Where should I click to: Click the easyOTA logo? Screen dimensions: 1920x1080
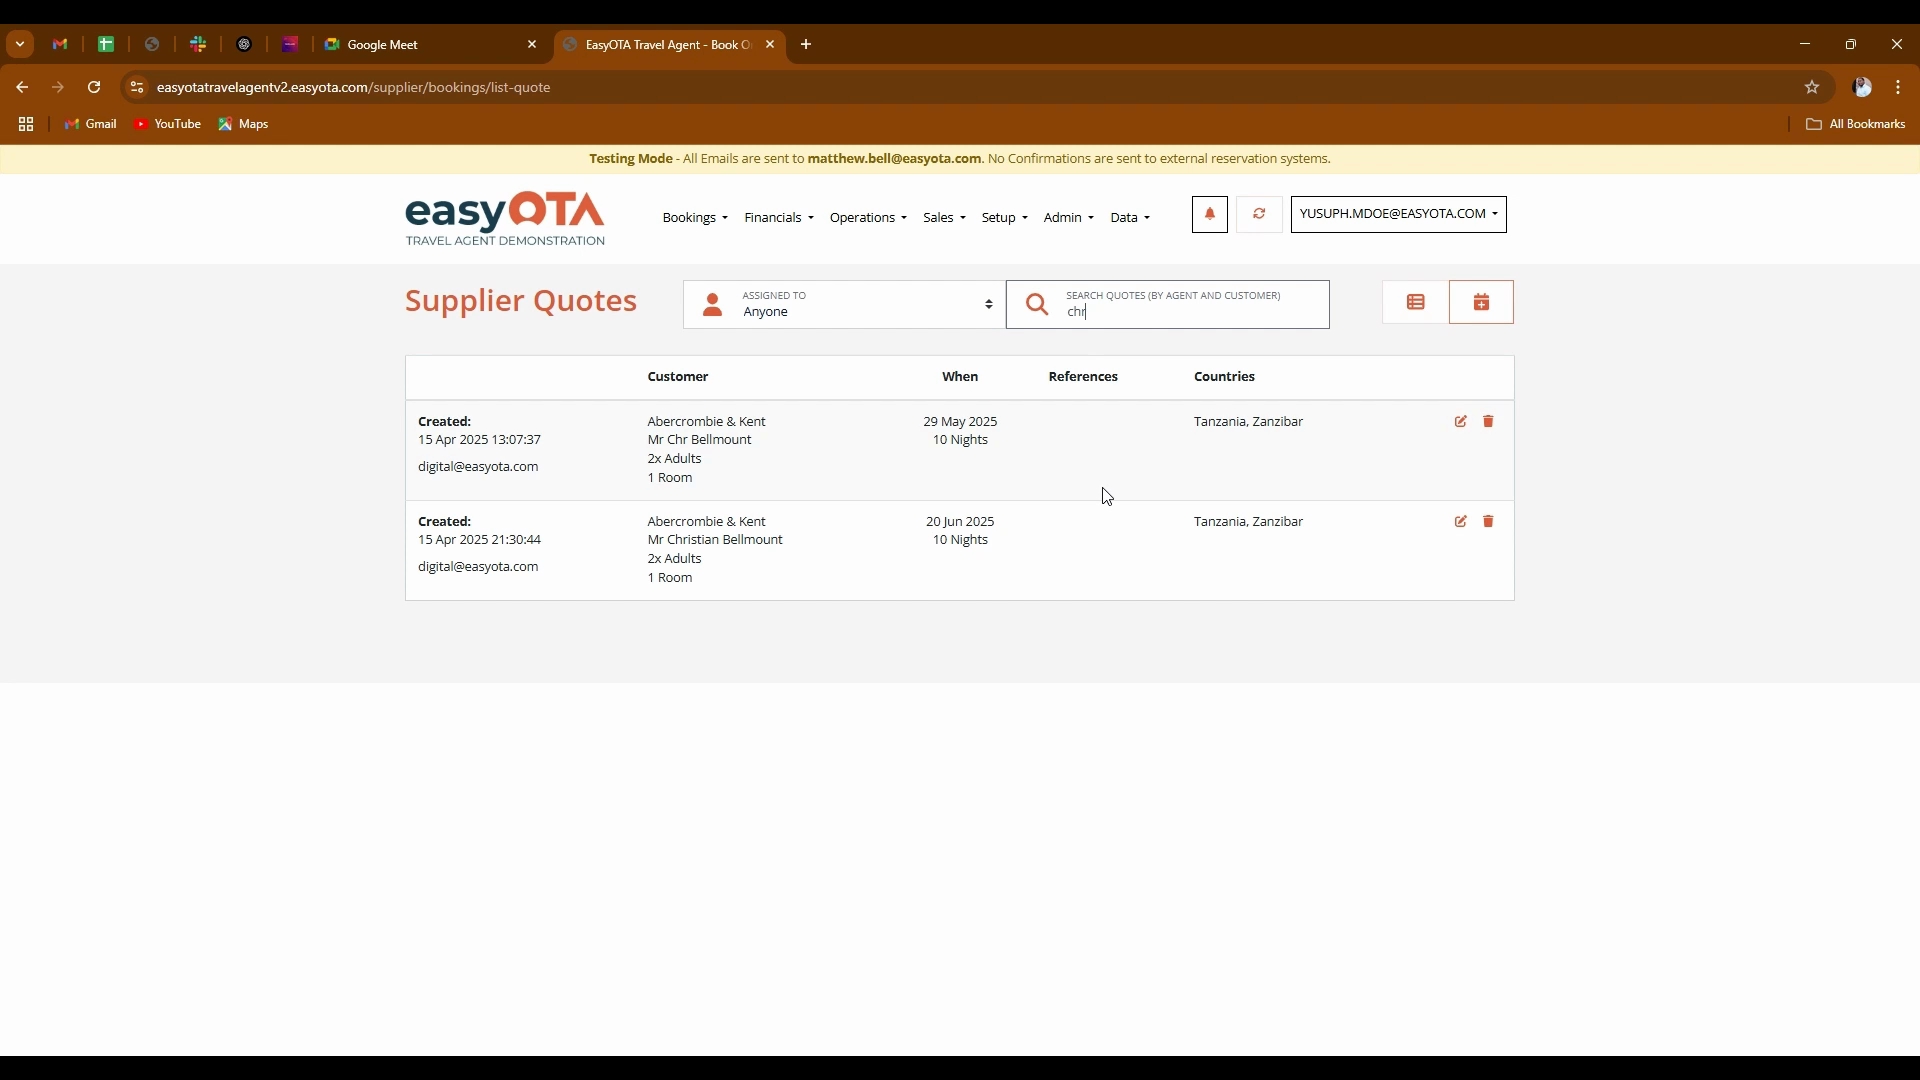click(505, 219)
